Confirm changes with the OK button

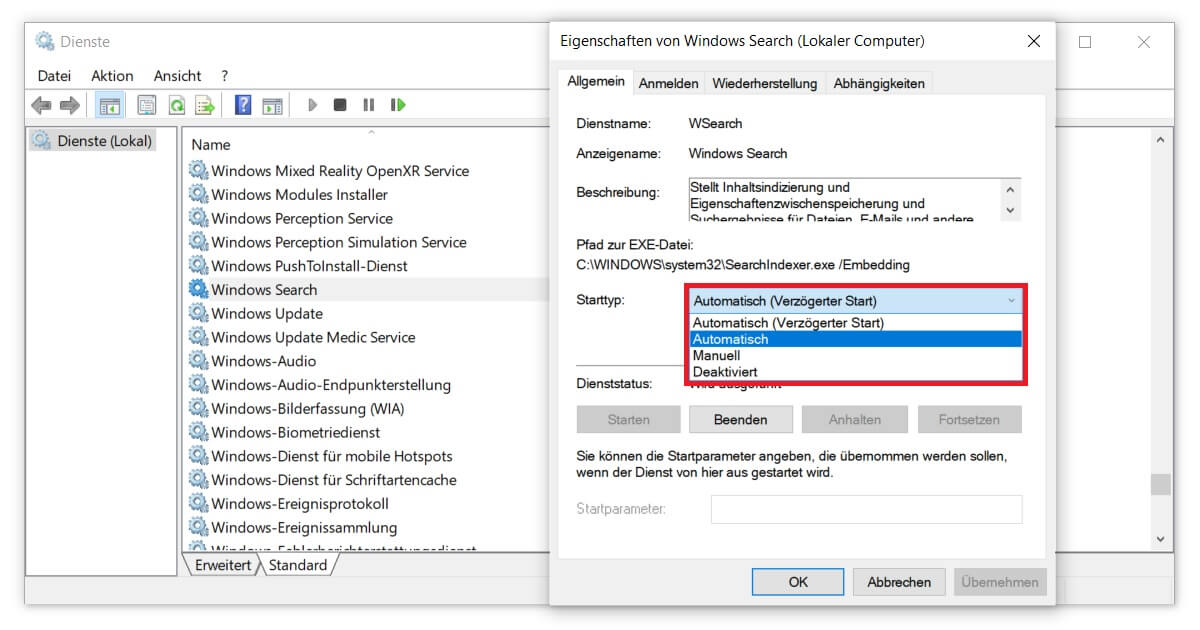click(x=797, y=581)
